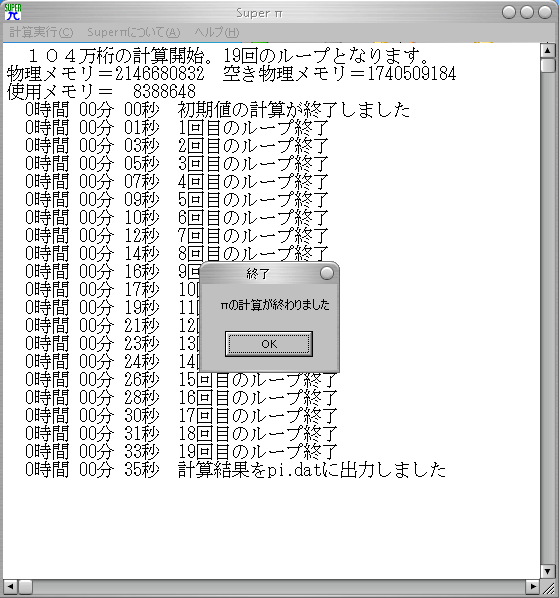Click the 終了 dialog title text
Viewport: 559px width, 598px height.
[x=258, y=273]
